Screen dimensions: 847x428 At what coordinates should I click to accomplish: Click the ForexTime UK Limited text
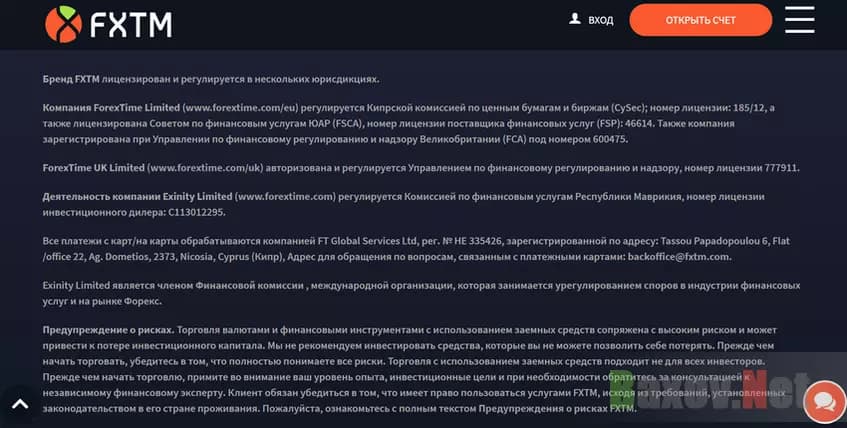(93, 168)
